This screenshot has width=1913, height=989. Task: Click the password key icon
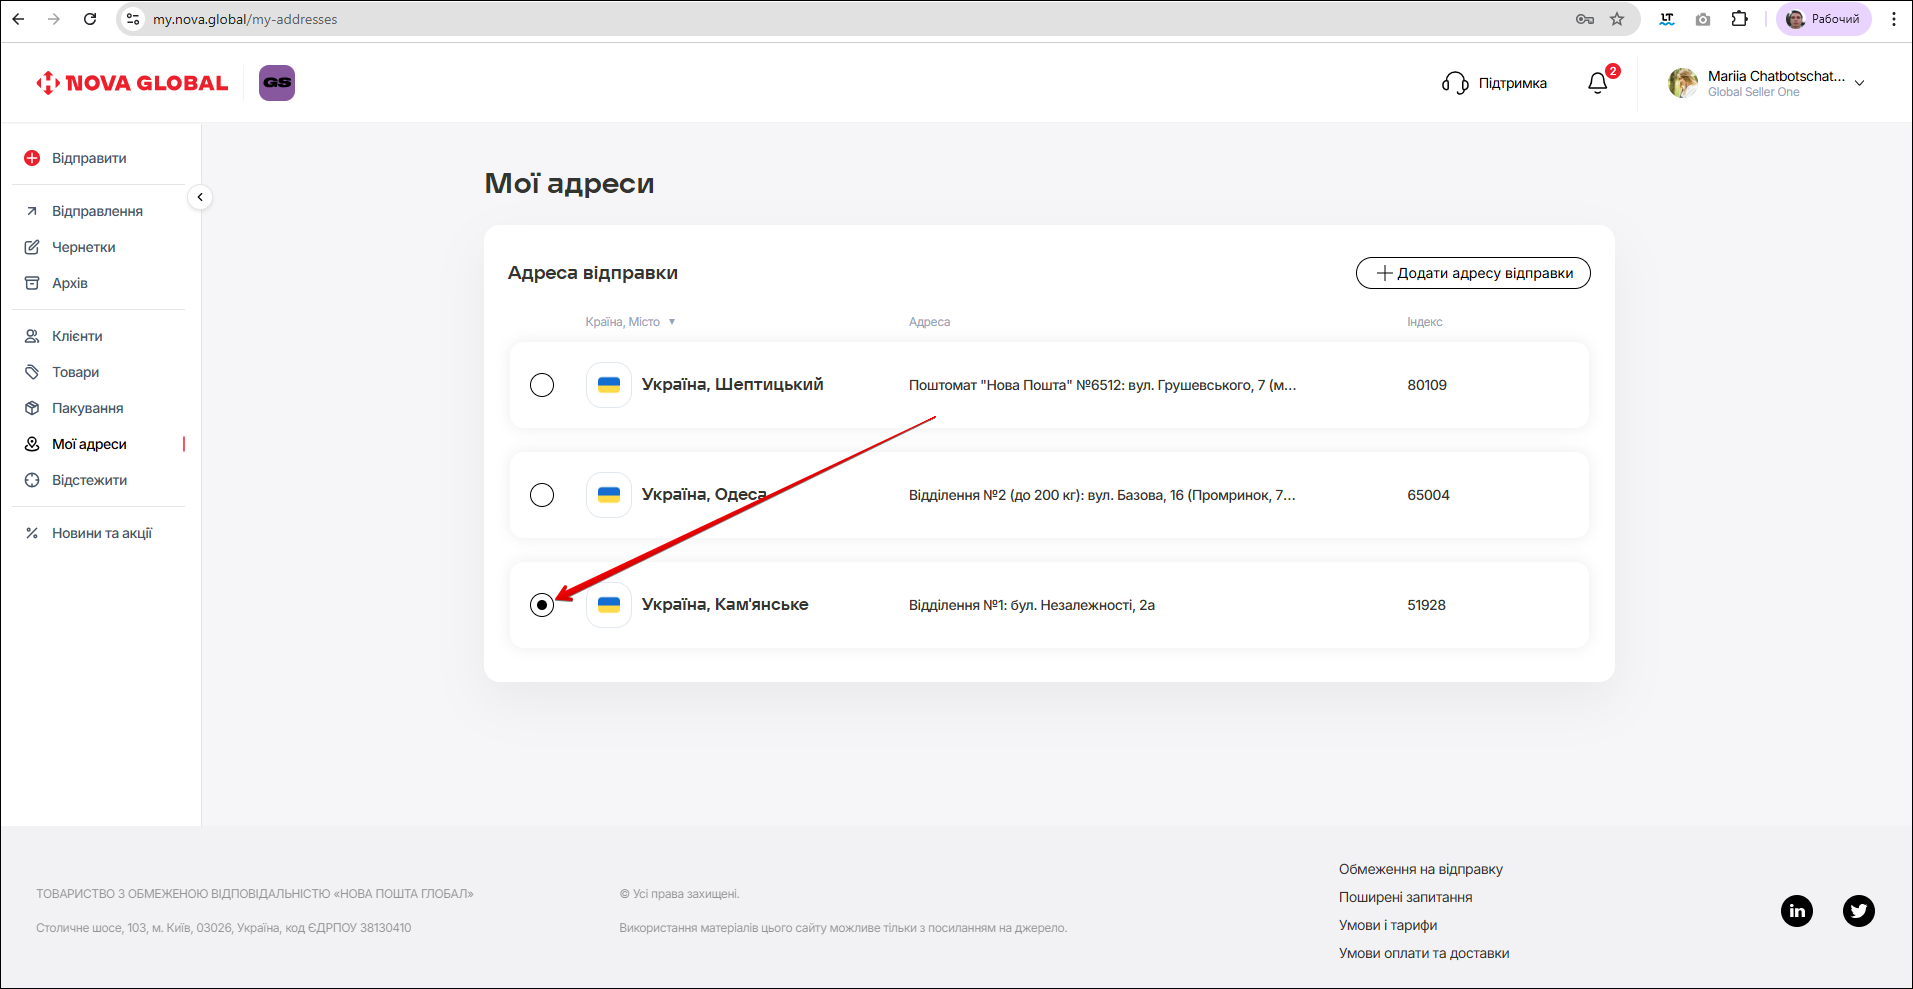[x=1585, y=19]
